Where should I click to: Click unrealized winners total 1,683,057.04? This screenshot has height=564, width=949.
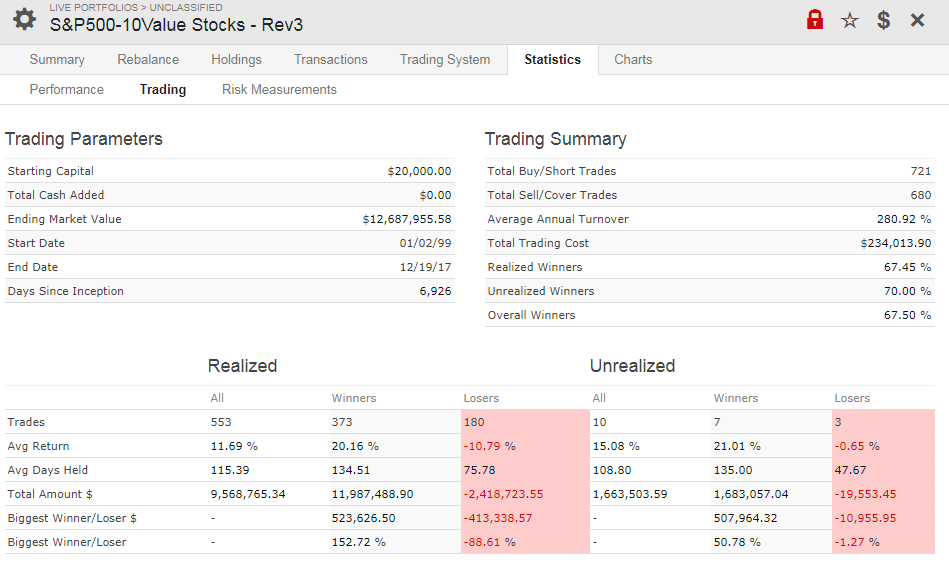pyautogui.click(x=751, y=494)
